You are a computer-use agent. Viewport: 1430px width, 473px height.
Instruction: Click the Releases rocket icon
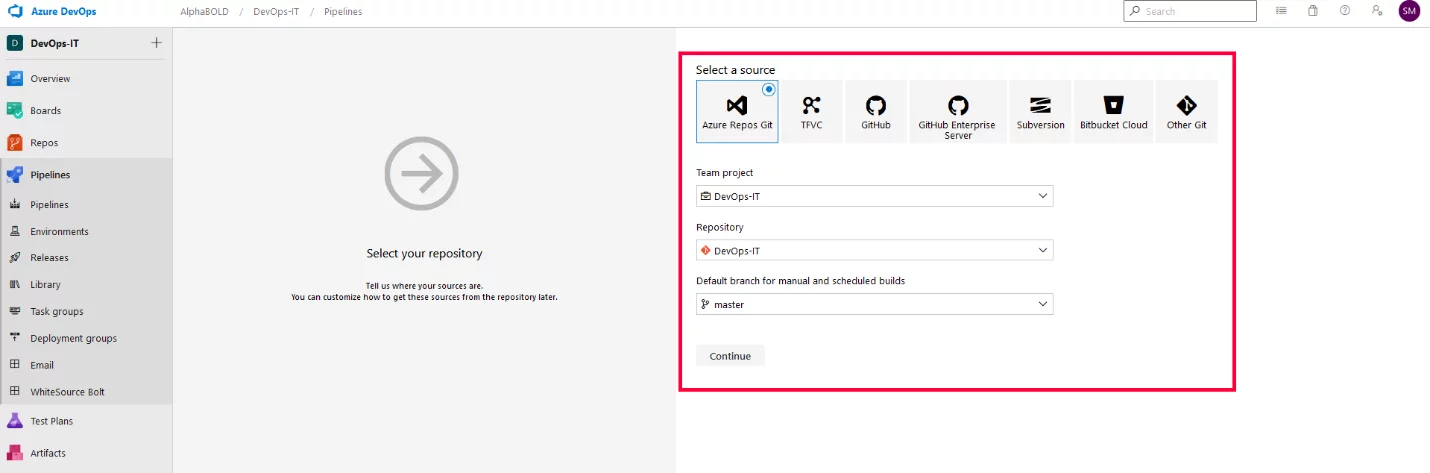tap(15, 258)
